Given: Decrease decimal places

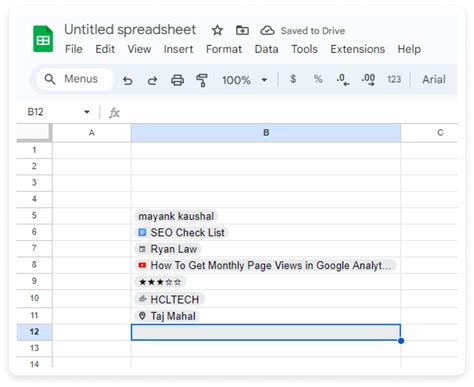Looking at the screenshot, I should (343, 80).
